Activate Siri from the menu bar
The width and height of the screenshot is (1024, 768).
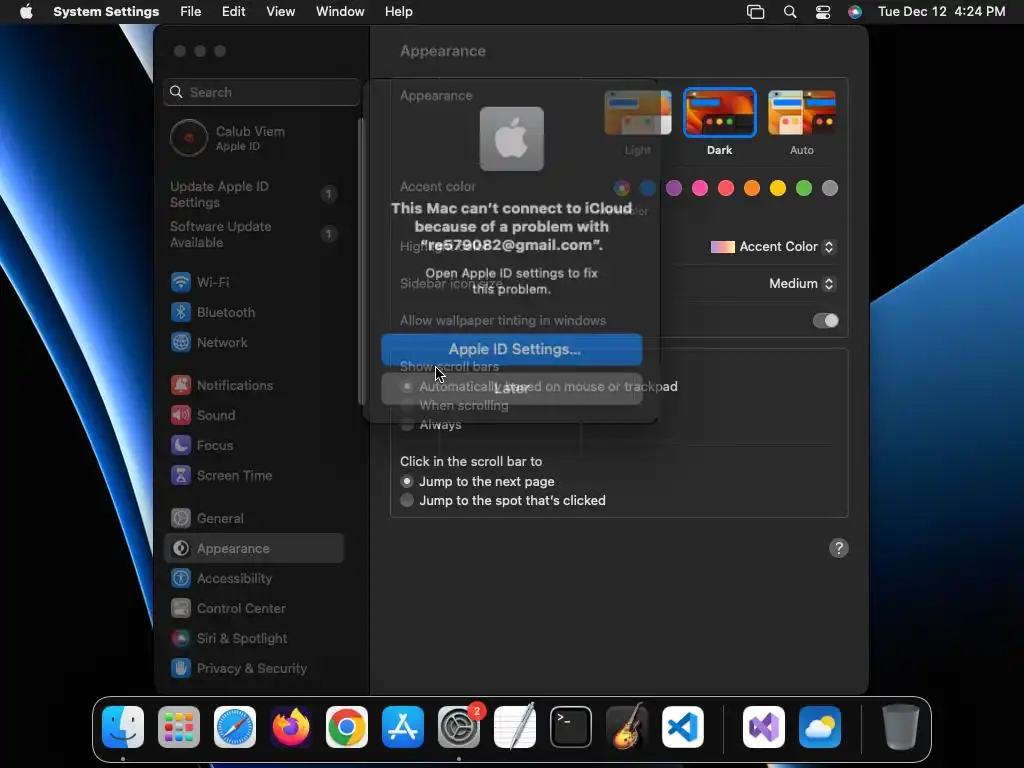point(855,12)
